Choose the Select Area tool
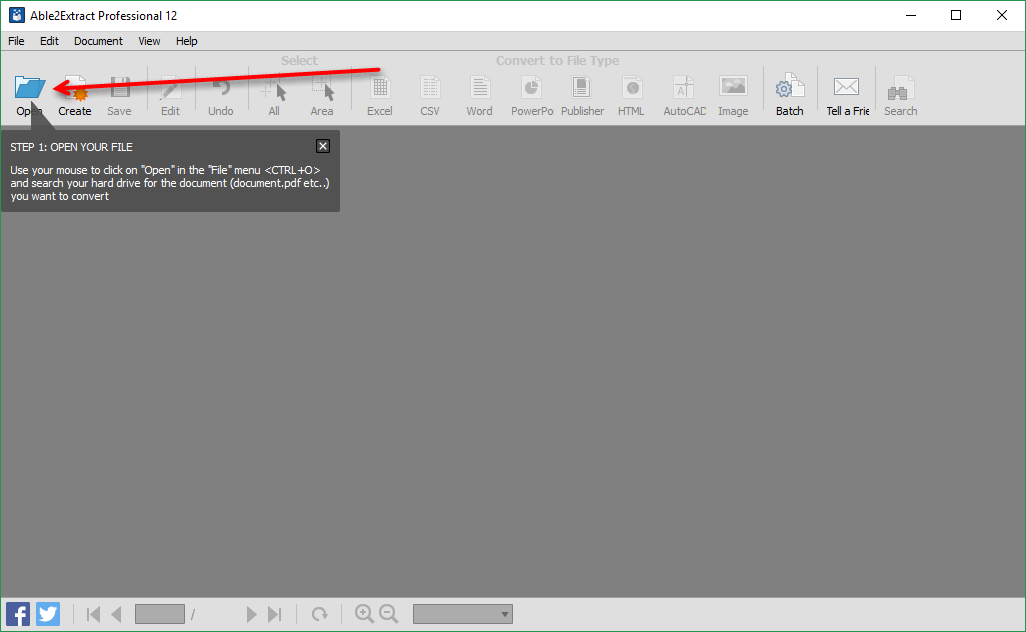The height and width of the screenshot is (632, 1026). tap(322, 88)
